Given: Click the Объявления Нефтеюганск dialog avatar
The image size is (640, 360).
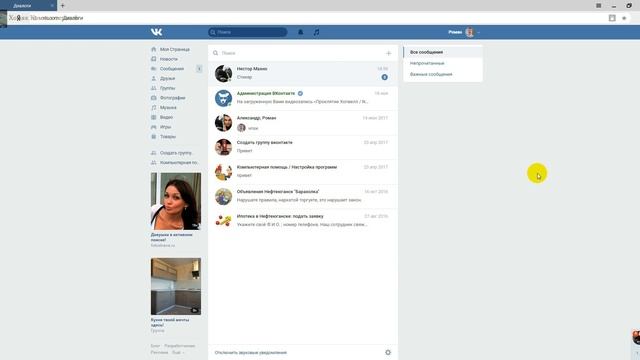Looking at the screenshot, I should [x=223, y=196].
